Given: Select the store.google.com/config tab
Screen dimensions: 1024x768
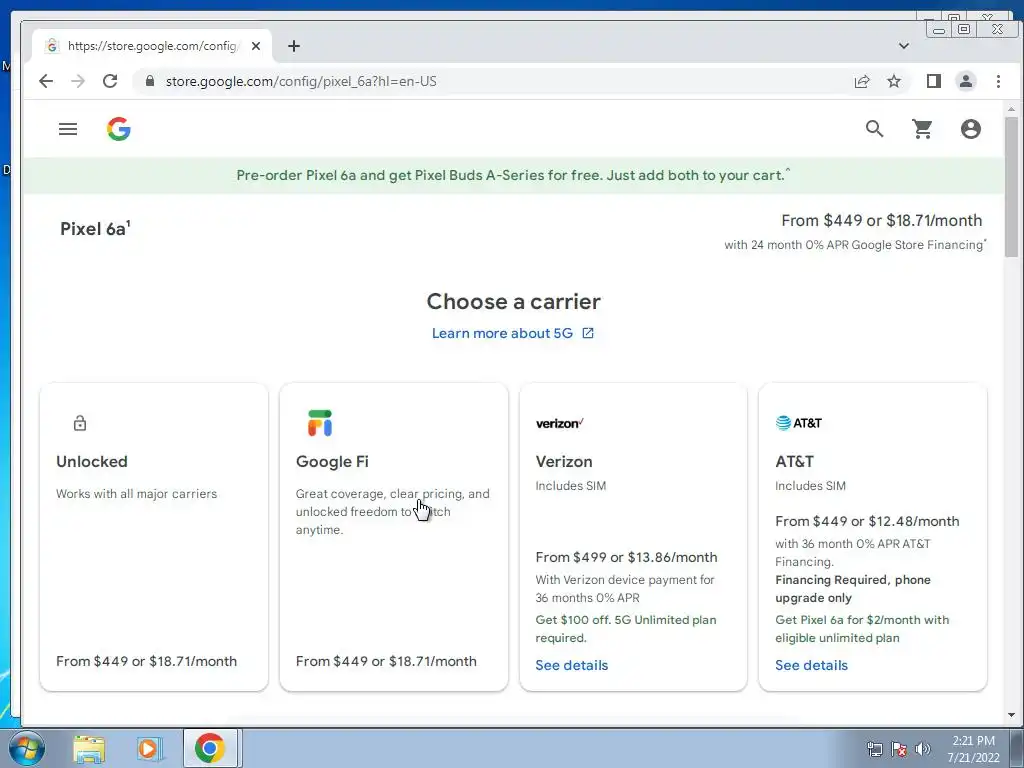Looking at the screenshot, I should [152, 46].
